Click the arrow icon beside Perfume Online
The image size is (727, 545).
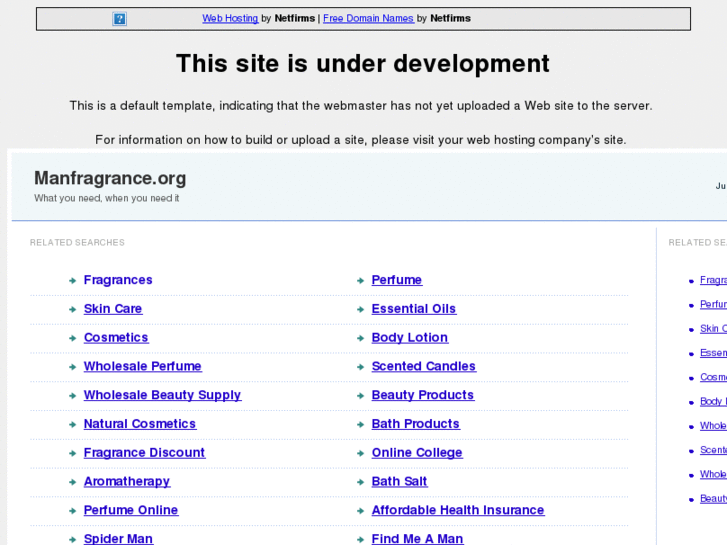[72, 511]
